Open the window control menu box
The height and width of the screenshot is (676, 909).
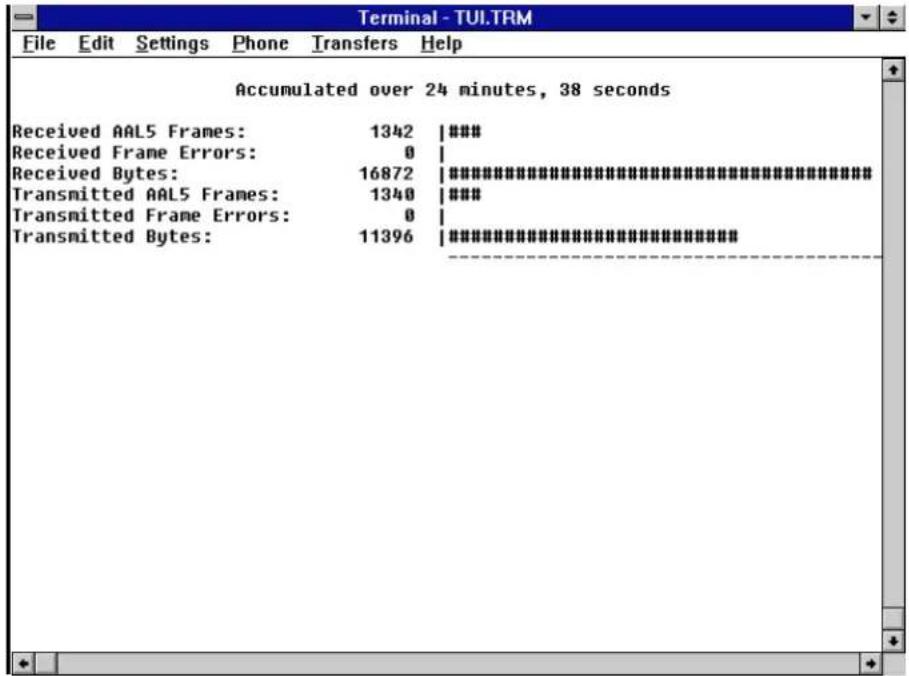pyautogui.click(x=24, y=17)
